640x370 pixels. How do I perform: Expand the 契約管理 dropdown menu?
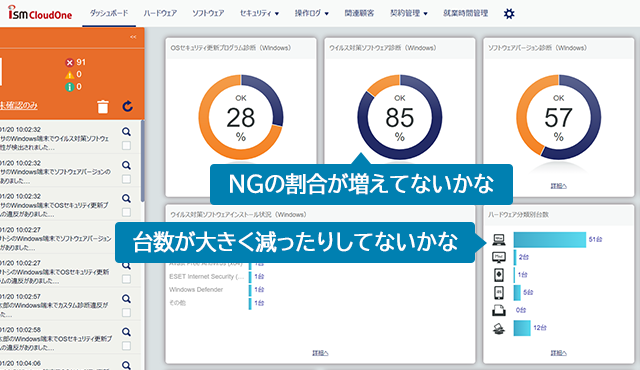tap(409, 13)
